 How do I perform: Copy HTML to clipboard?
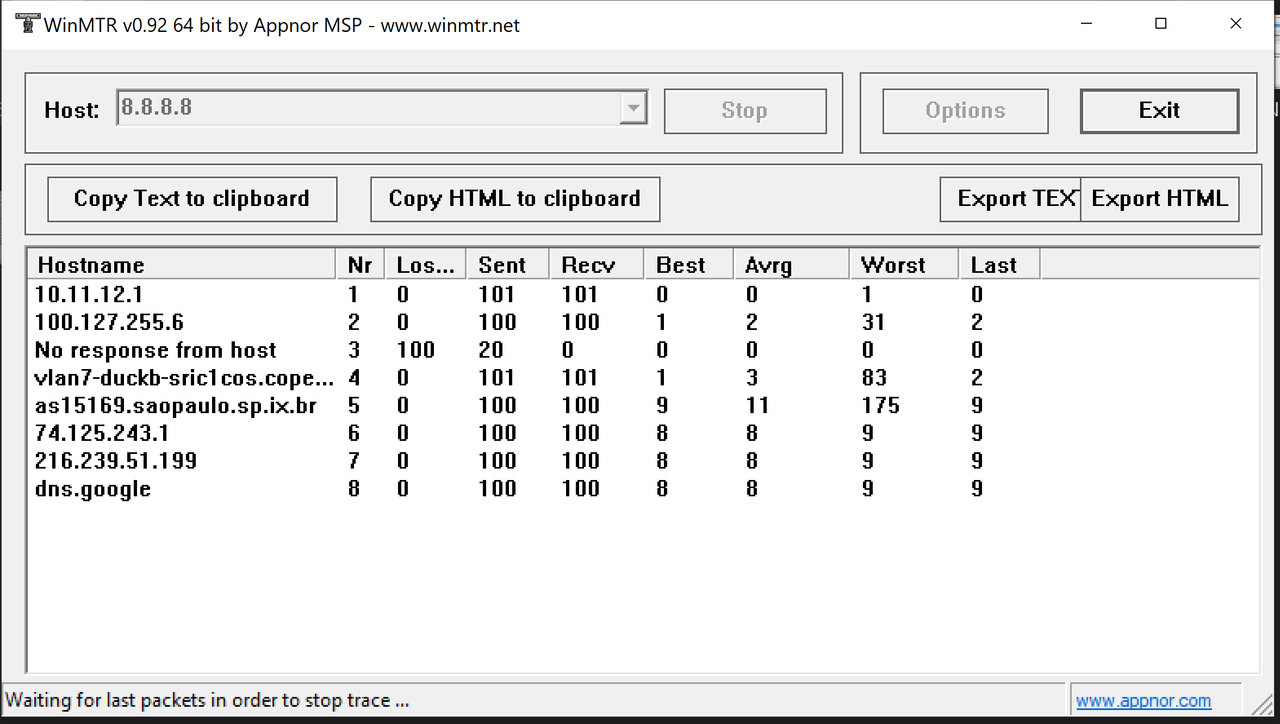tap(515, 199)
